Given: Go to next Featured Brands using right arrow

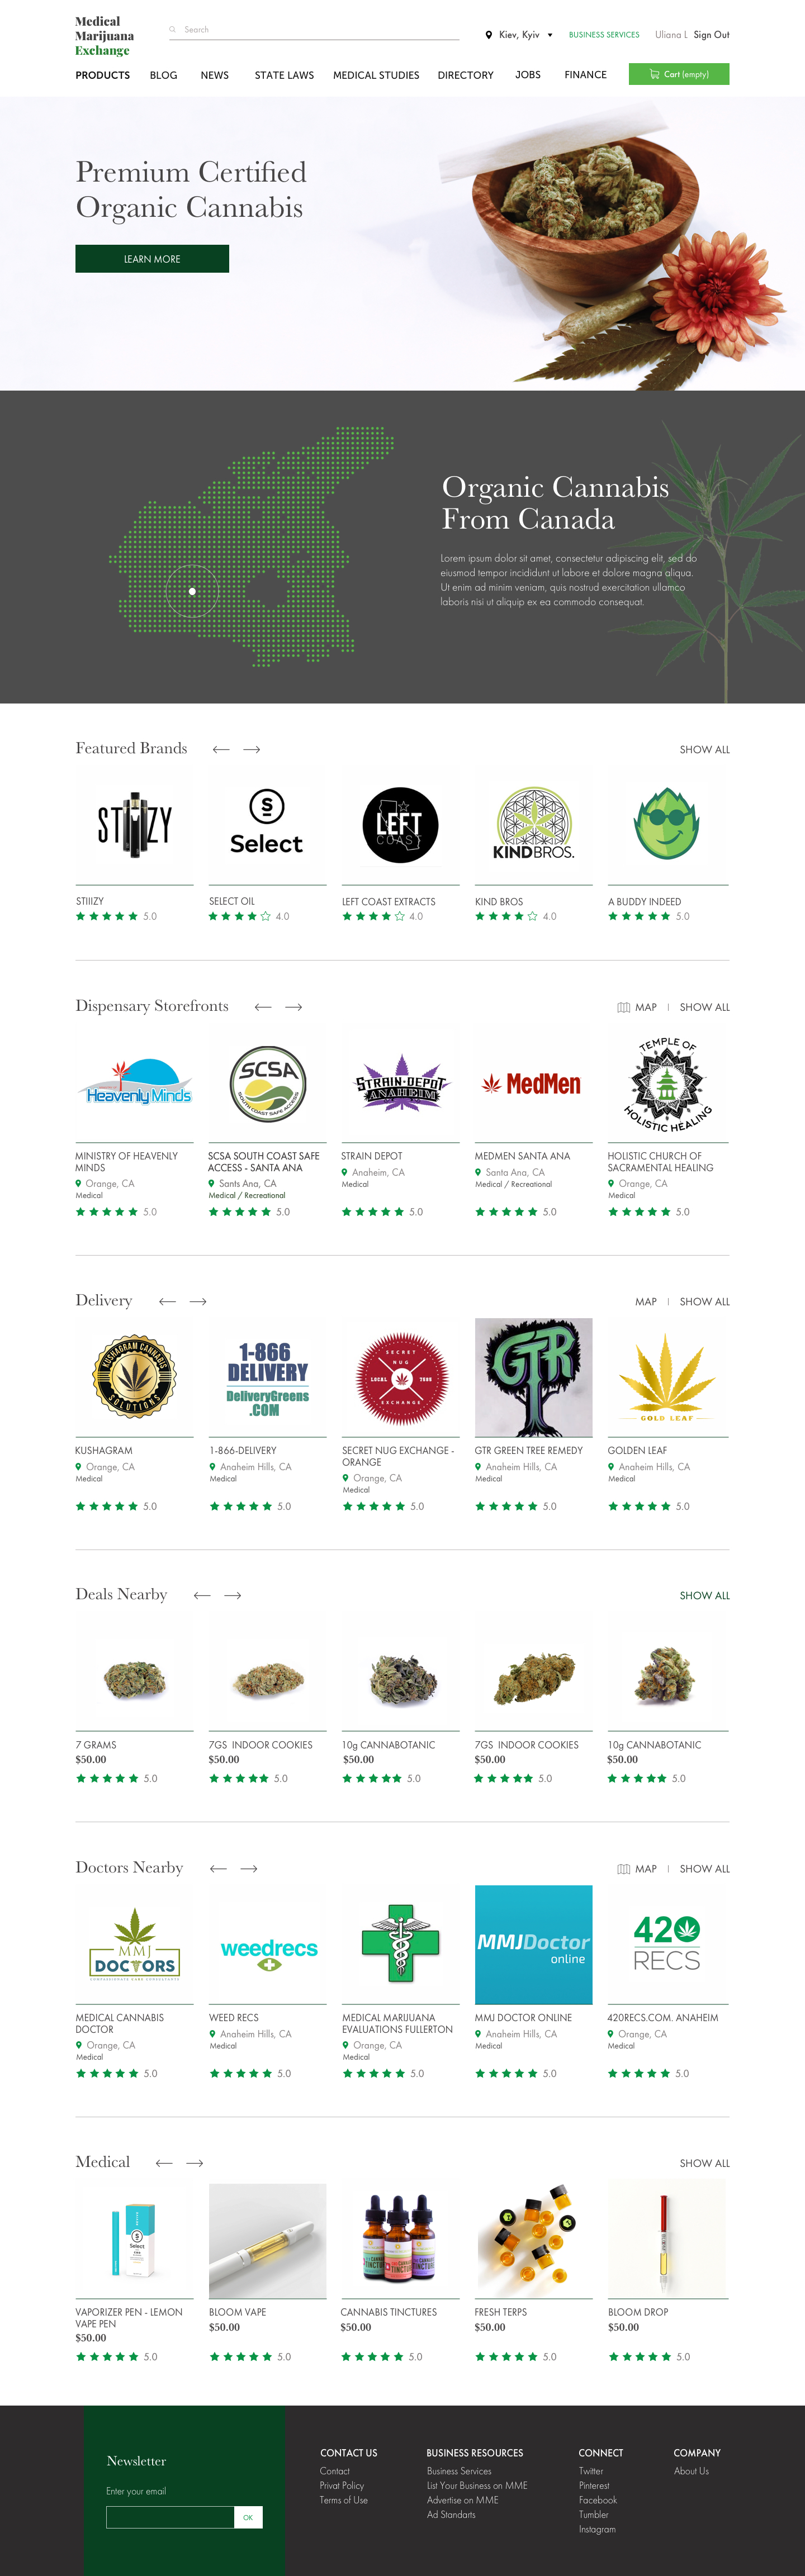Looking at the screenshot, I should pos(252,749).
